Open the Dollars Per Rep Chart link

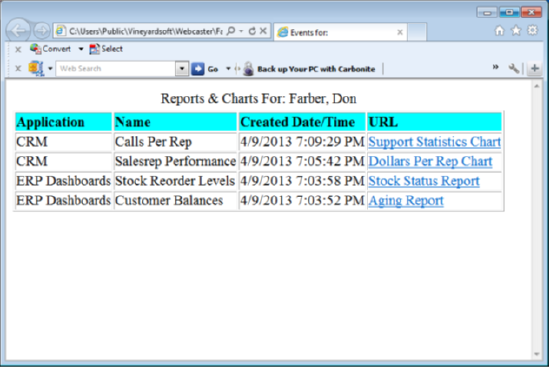tap(430, 161)
